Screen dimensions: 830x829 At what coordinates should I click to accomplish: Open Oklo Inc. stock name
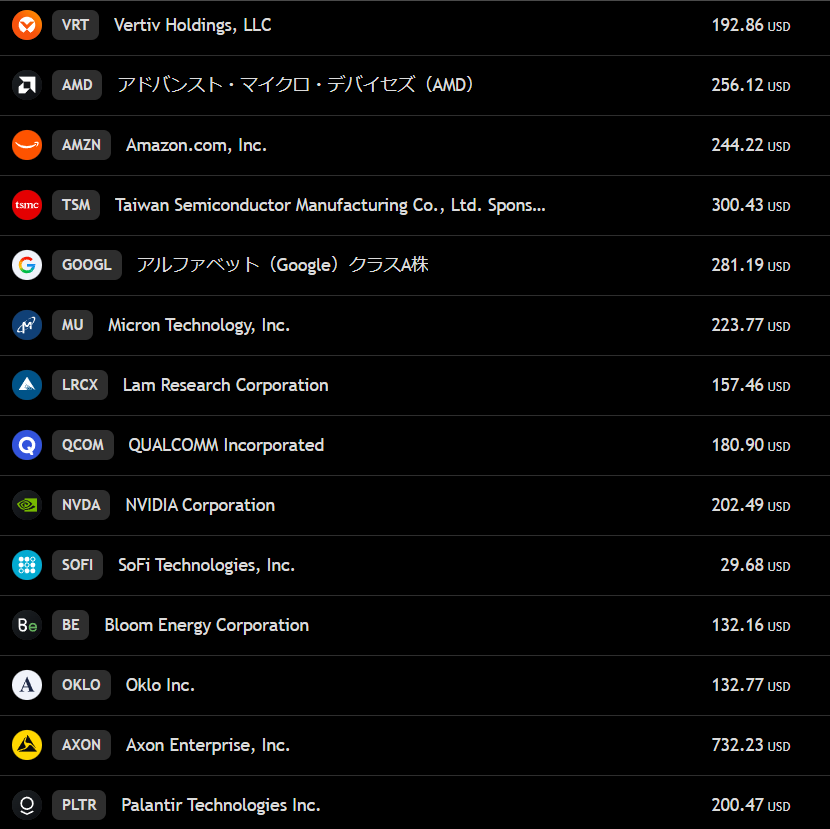[160, 685]
